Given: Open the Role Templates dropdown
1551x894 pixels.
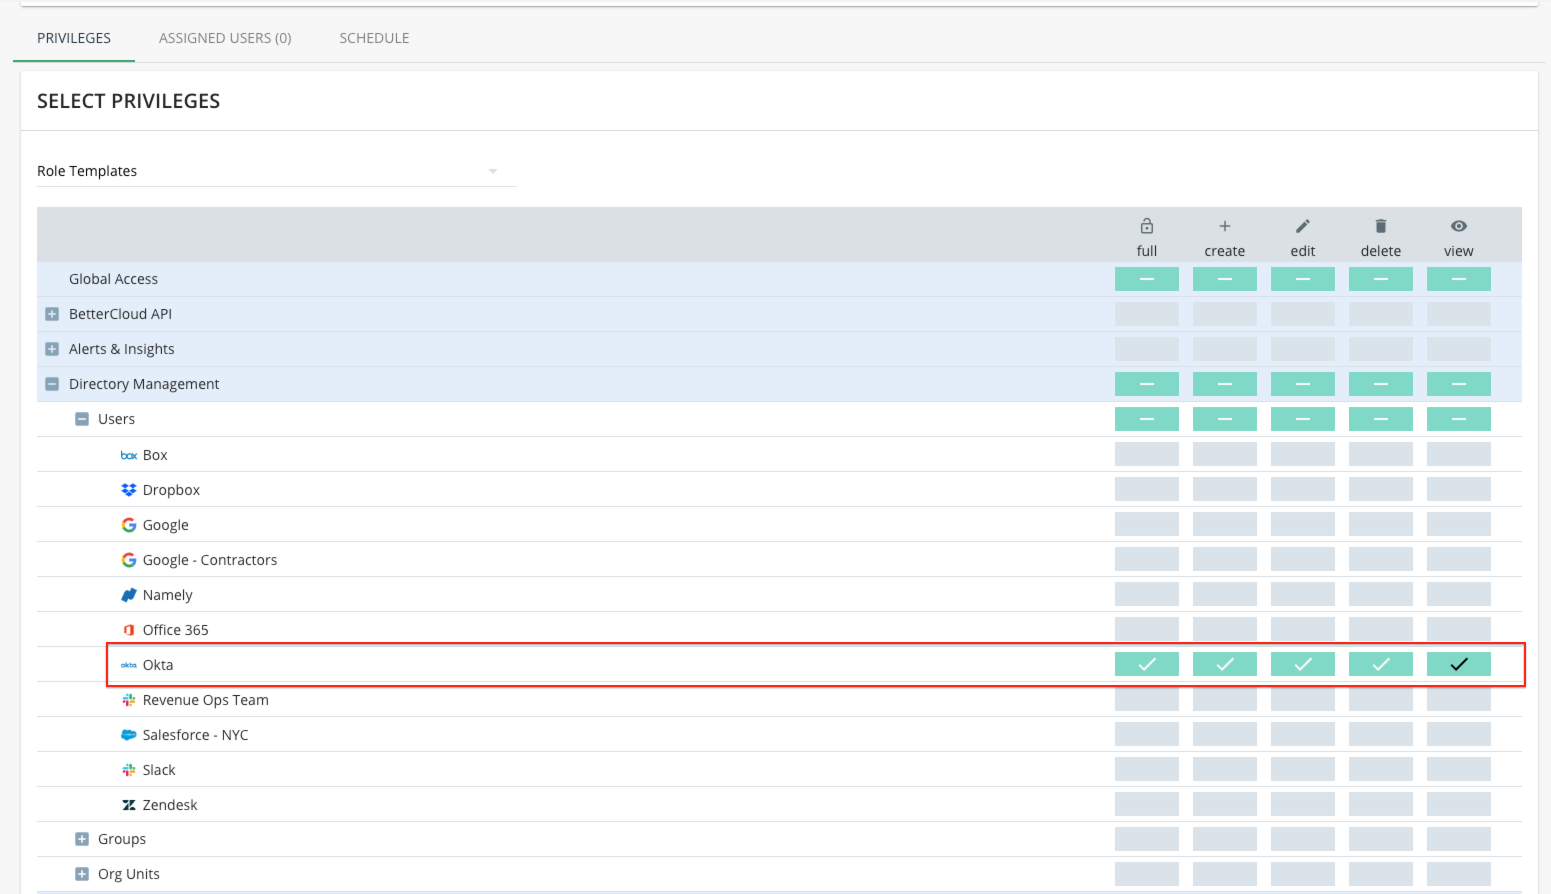Looking at the screenshot, I should pos(492,170).
